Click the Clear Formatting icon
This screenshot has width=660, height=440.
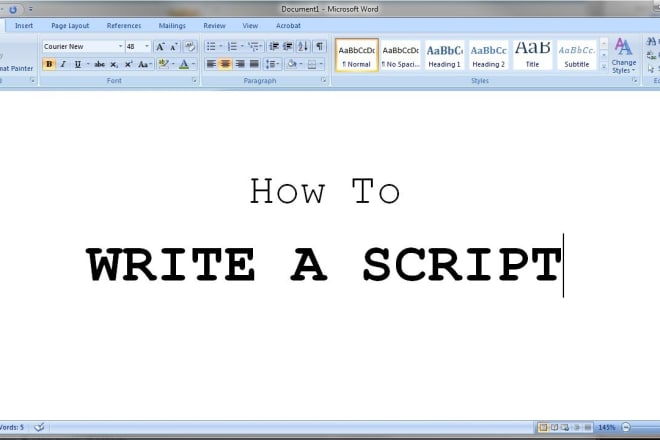pyautogui.click(x=189, y=46)
